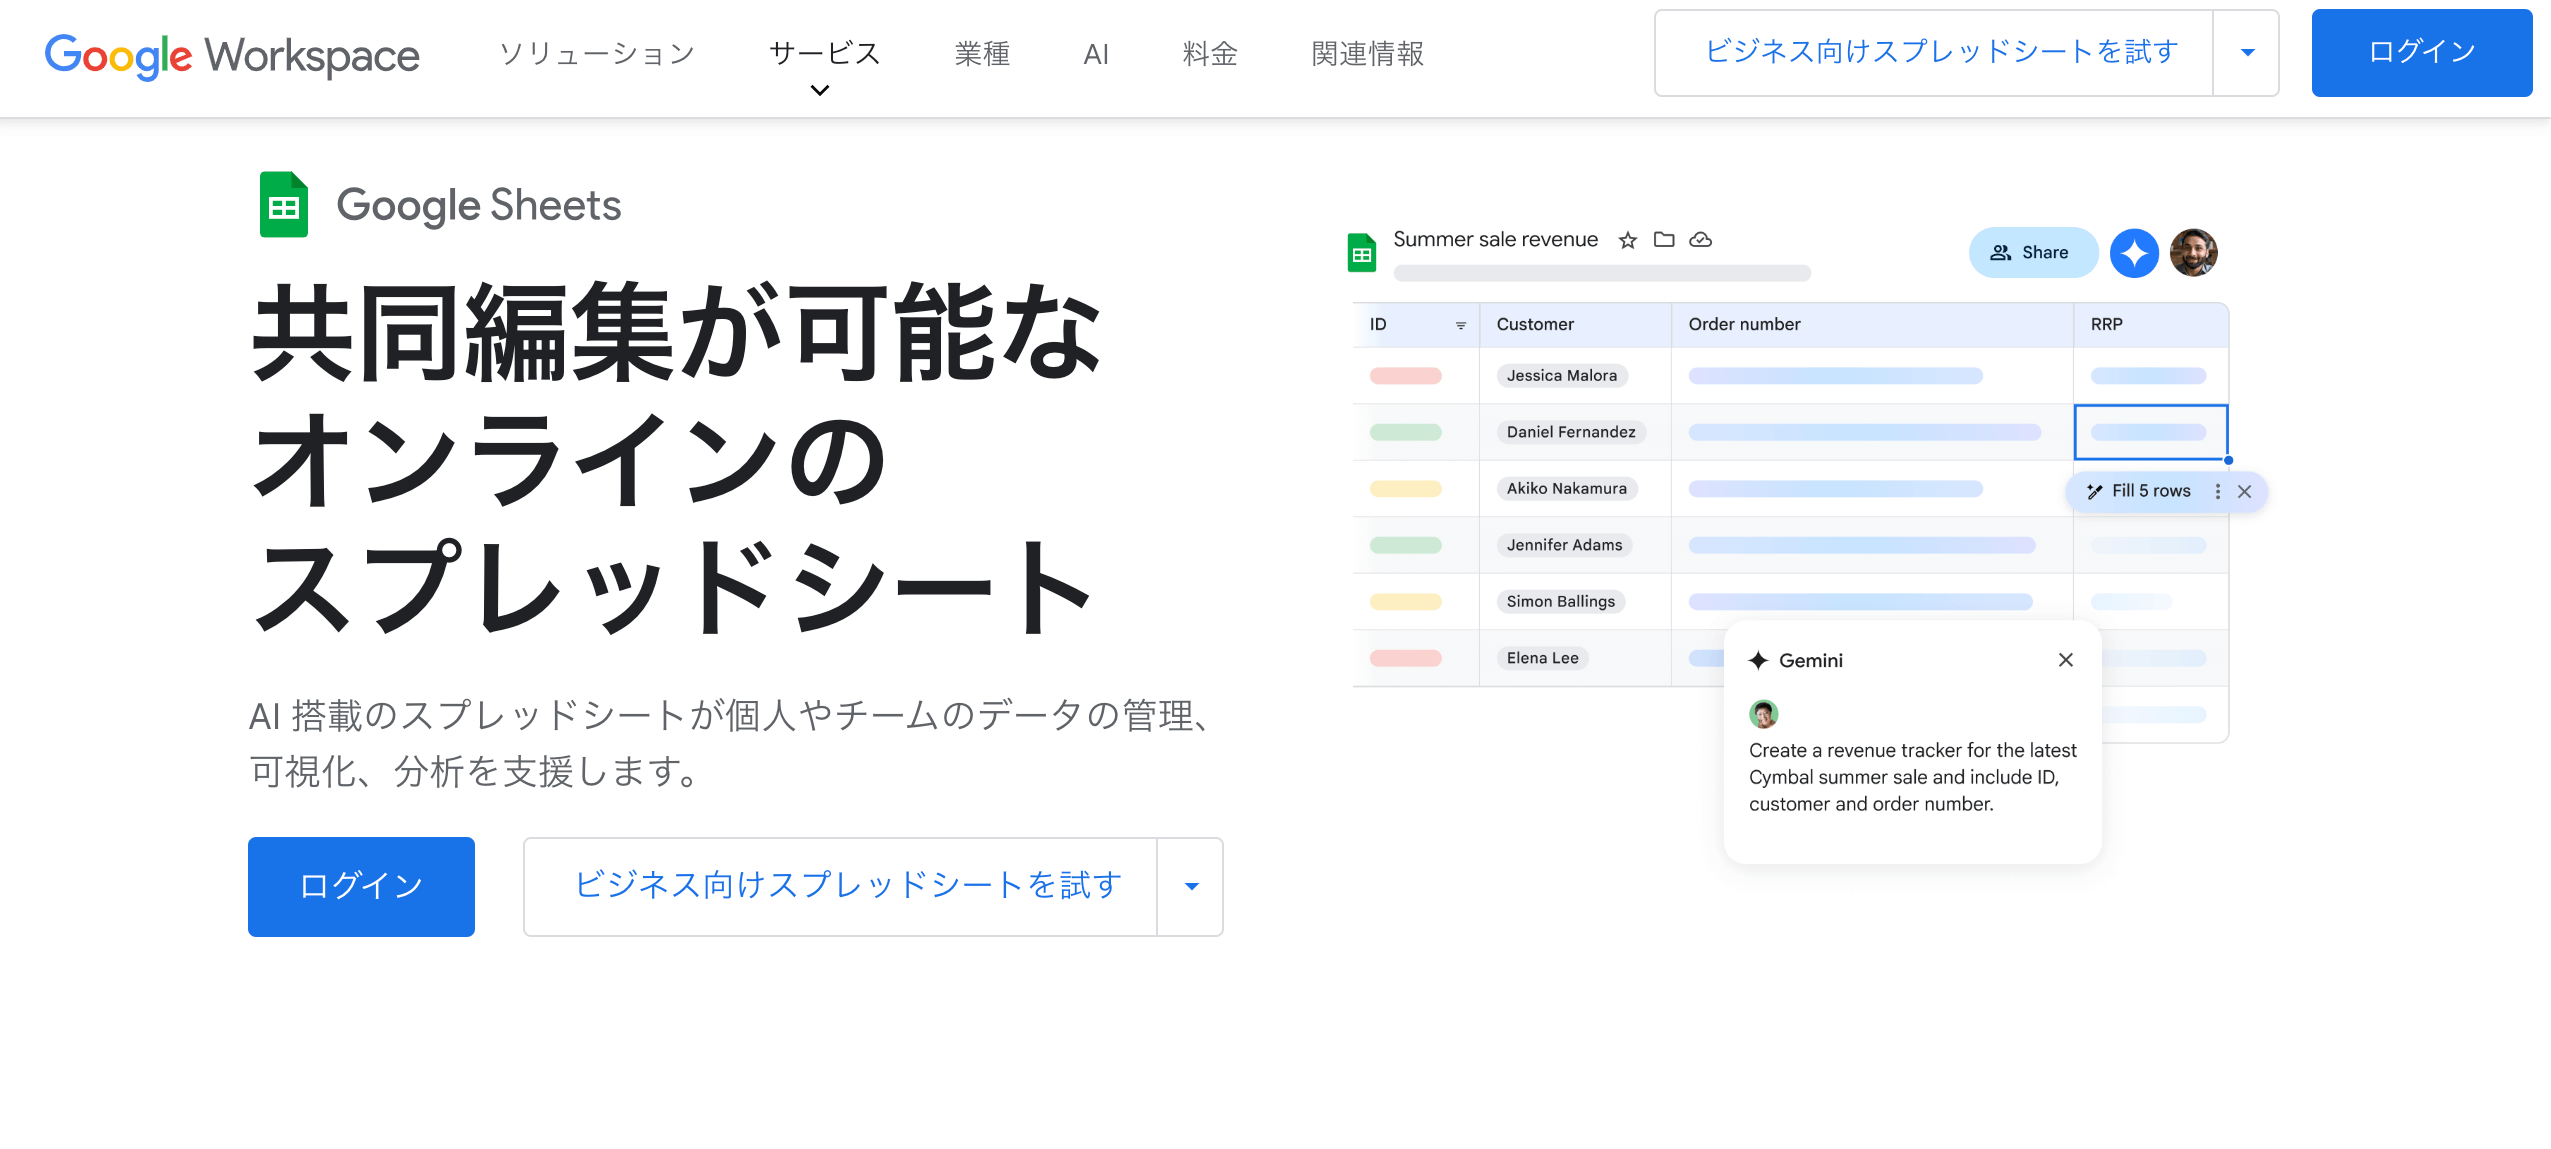Click the filter icon in the ID column
The height and width of the screenshot is (1149, 2551).
pyautogui.click(x=1461, y=325)
